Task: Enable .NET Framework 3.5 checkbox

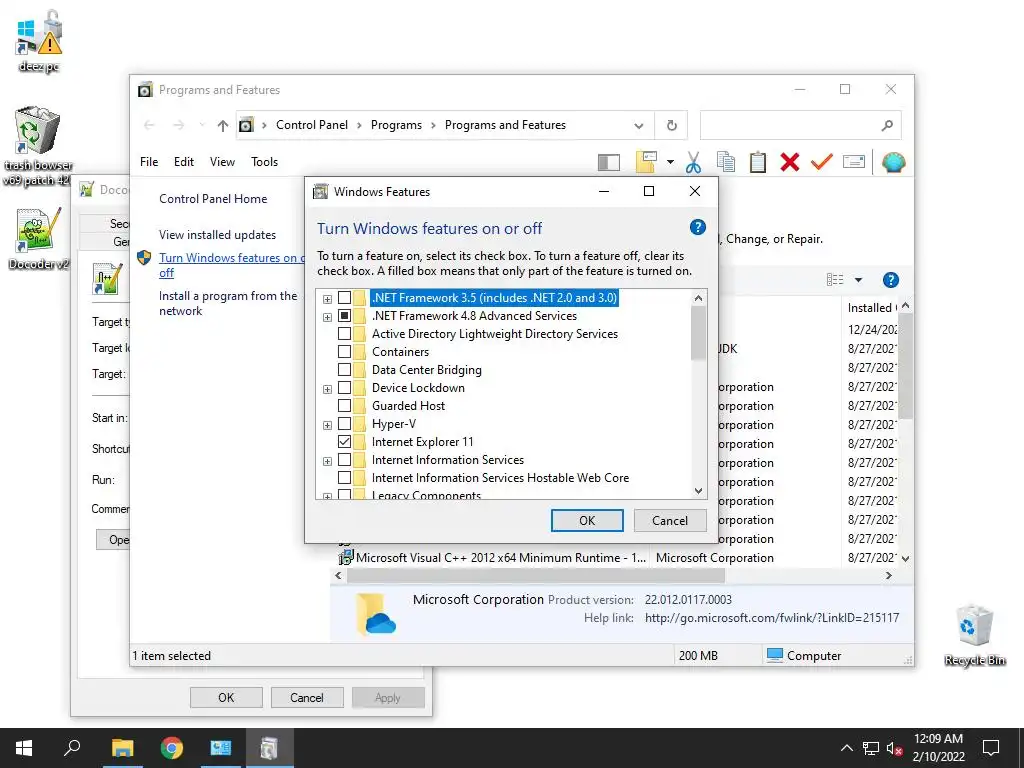Action: [344, 298]
